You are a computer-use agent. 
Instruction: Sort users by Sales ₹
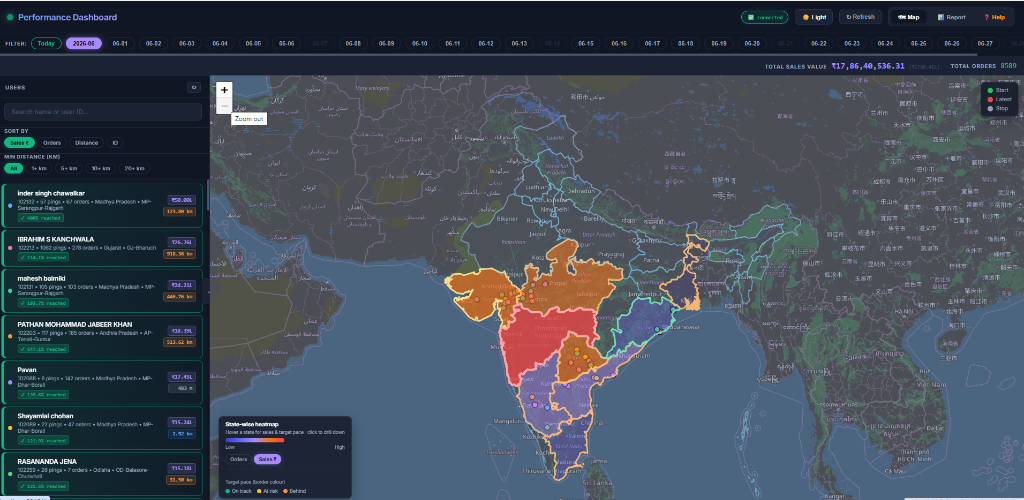19,142
